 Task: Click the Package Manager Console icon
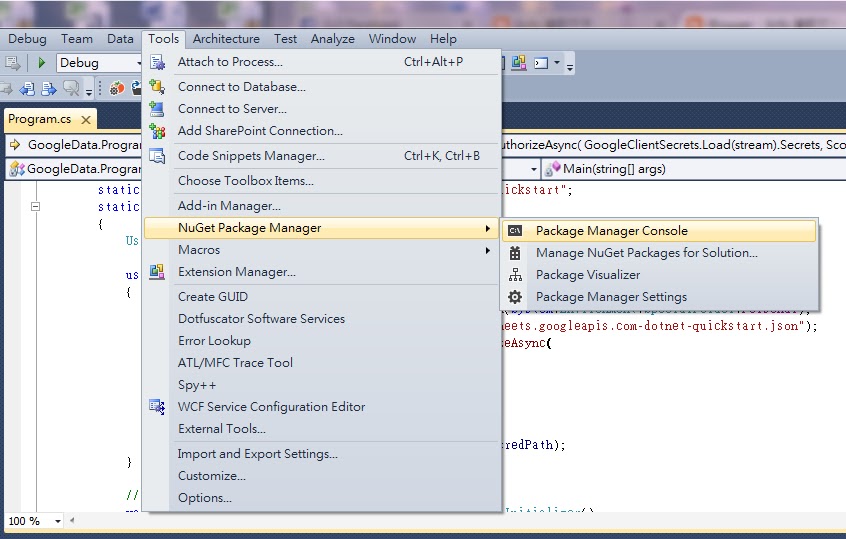pyautogui.click(x=515, y=230)
